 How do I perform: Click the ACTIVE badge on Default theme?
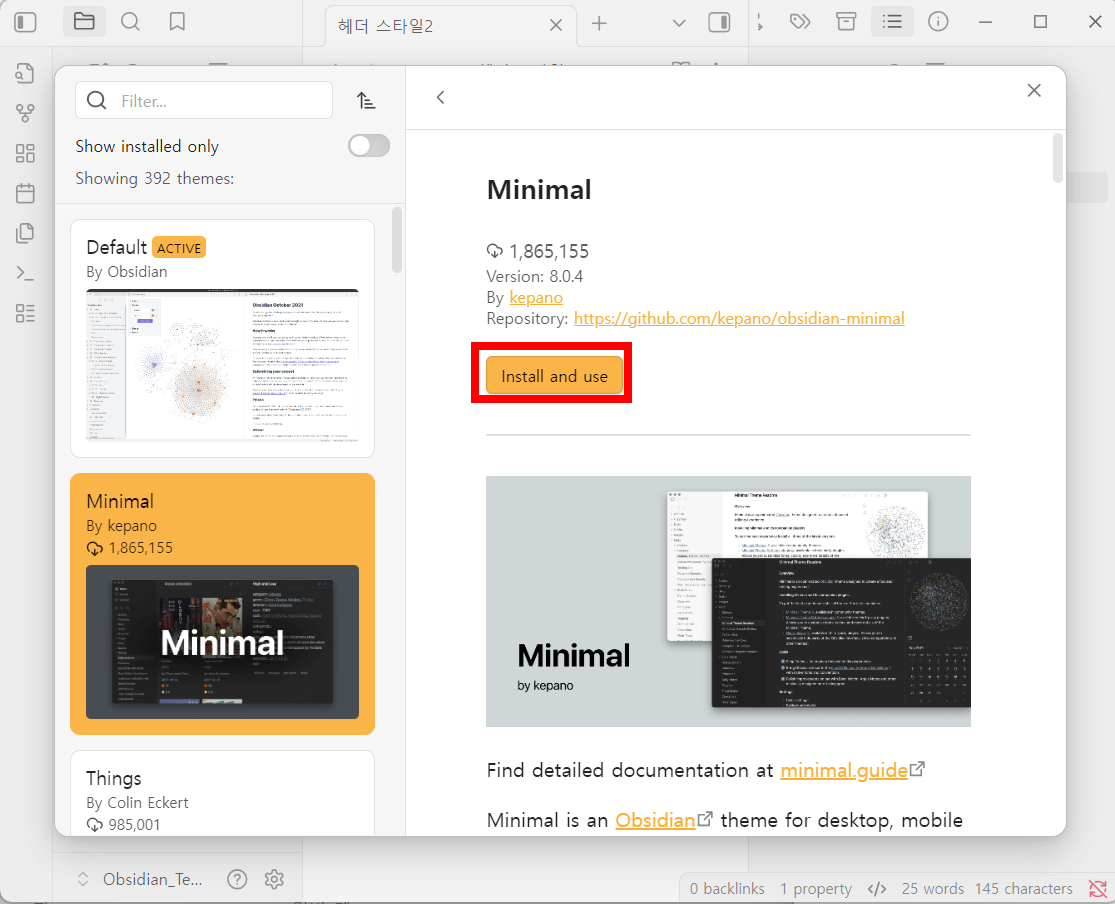(179, 248)
